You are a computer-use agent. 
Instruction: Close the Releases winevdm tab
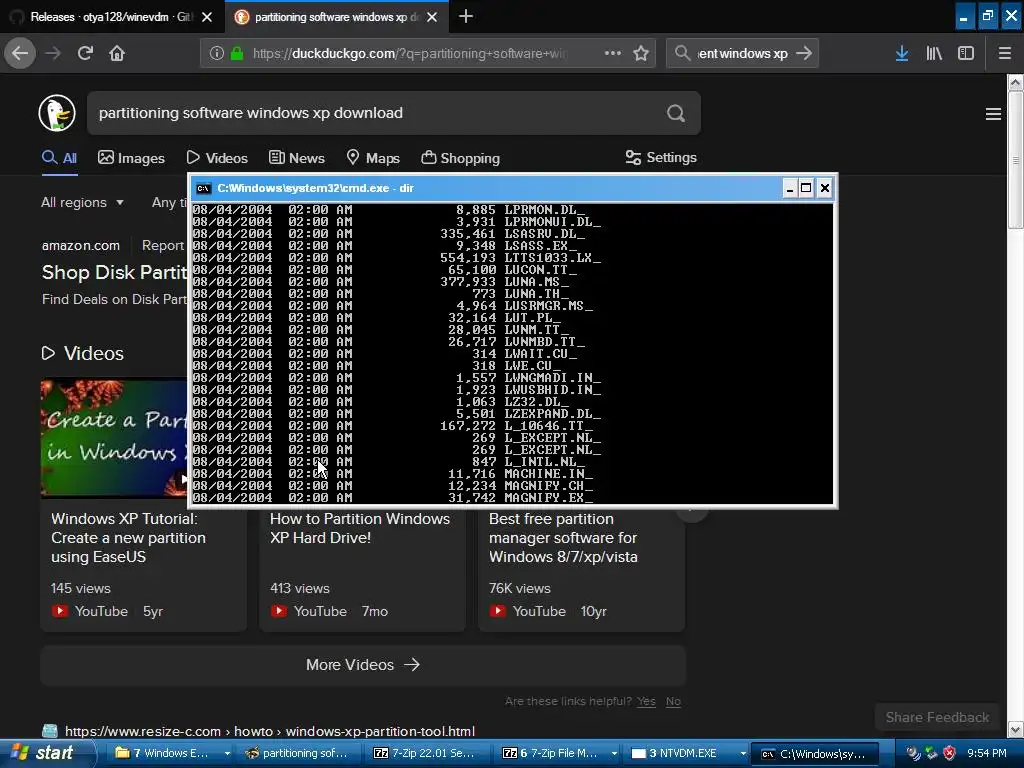(206, 17)
